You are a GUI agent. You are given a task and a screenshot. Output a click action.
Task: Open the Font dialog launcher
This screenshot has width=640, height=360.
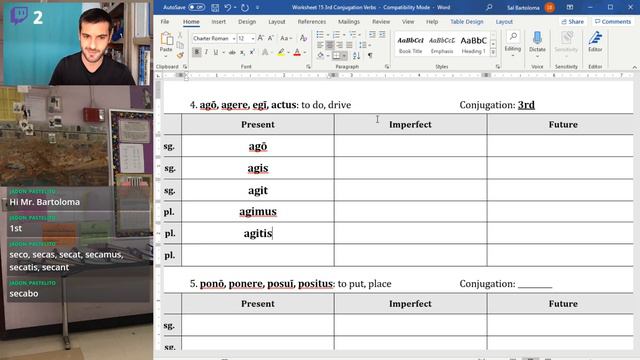(308, 67)
